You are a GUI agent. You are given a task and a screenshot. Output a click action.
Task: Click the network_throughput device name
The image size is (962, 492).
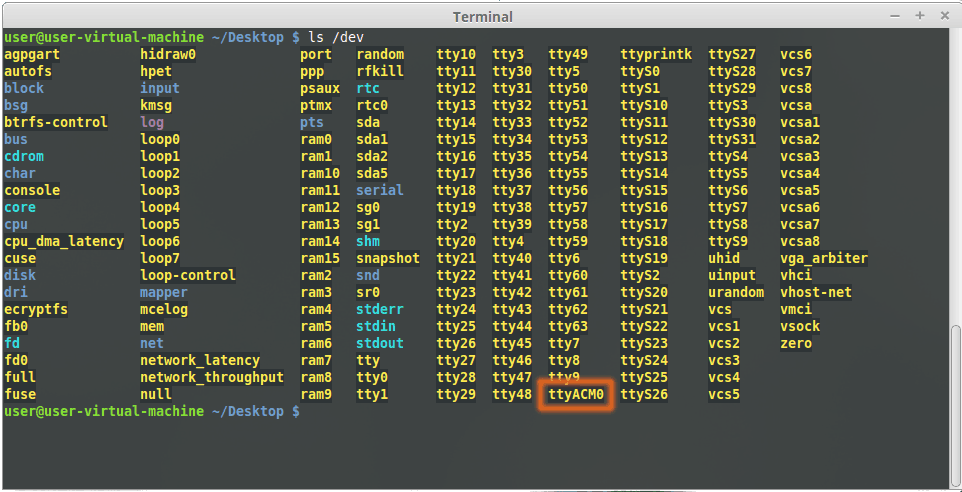211,378
